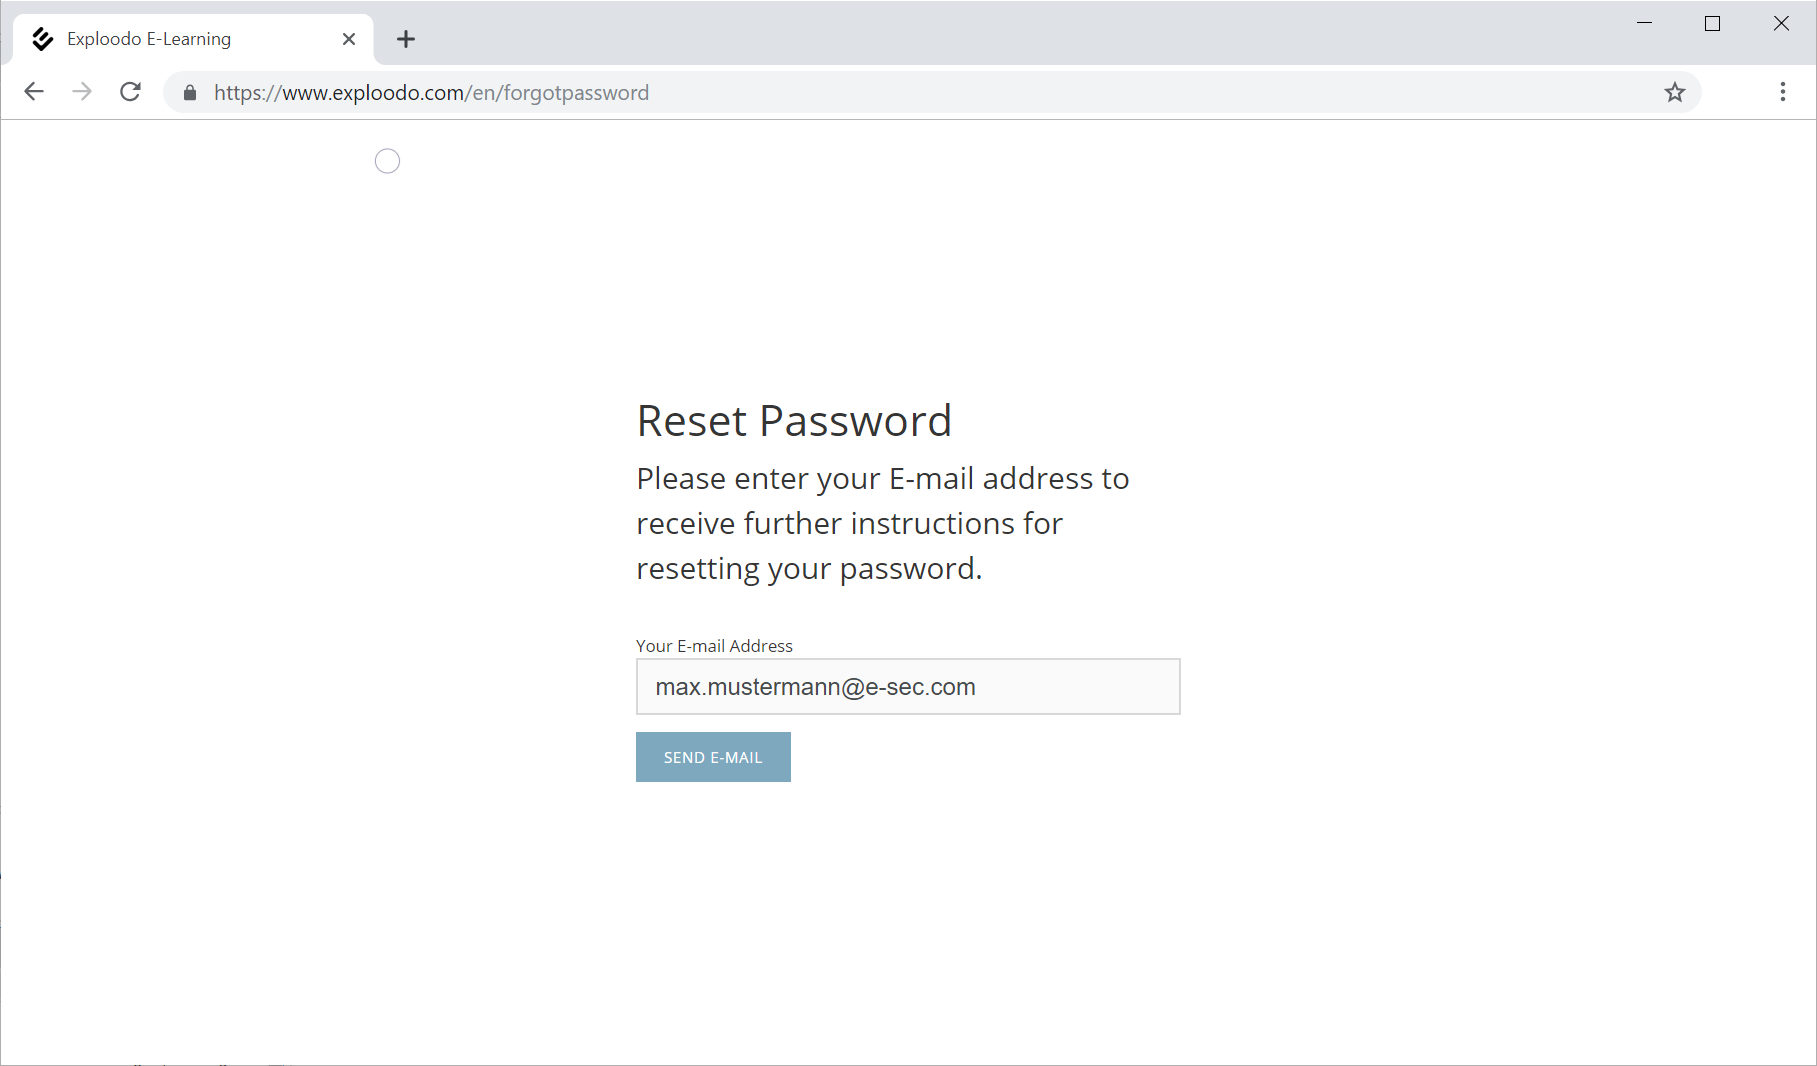Click into the E-mail address field
The image size is (1817, 1066).
click(907, 687)
